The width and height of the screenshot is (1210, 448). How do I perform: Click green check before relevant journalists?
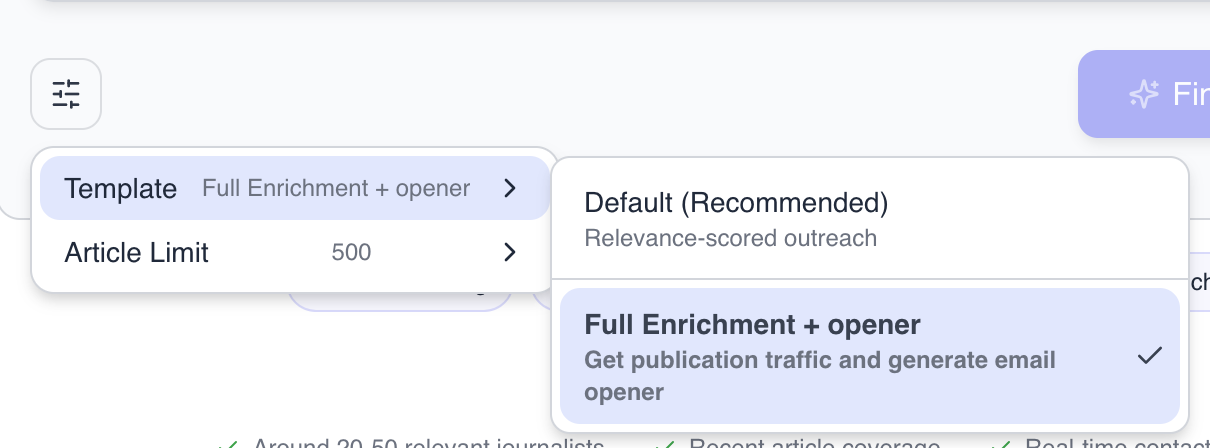click(229, 443)
